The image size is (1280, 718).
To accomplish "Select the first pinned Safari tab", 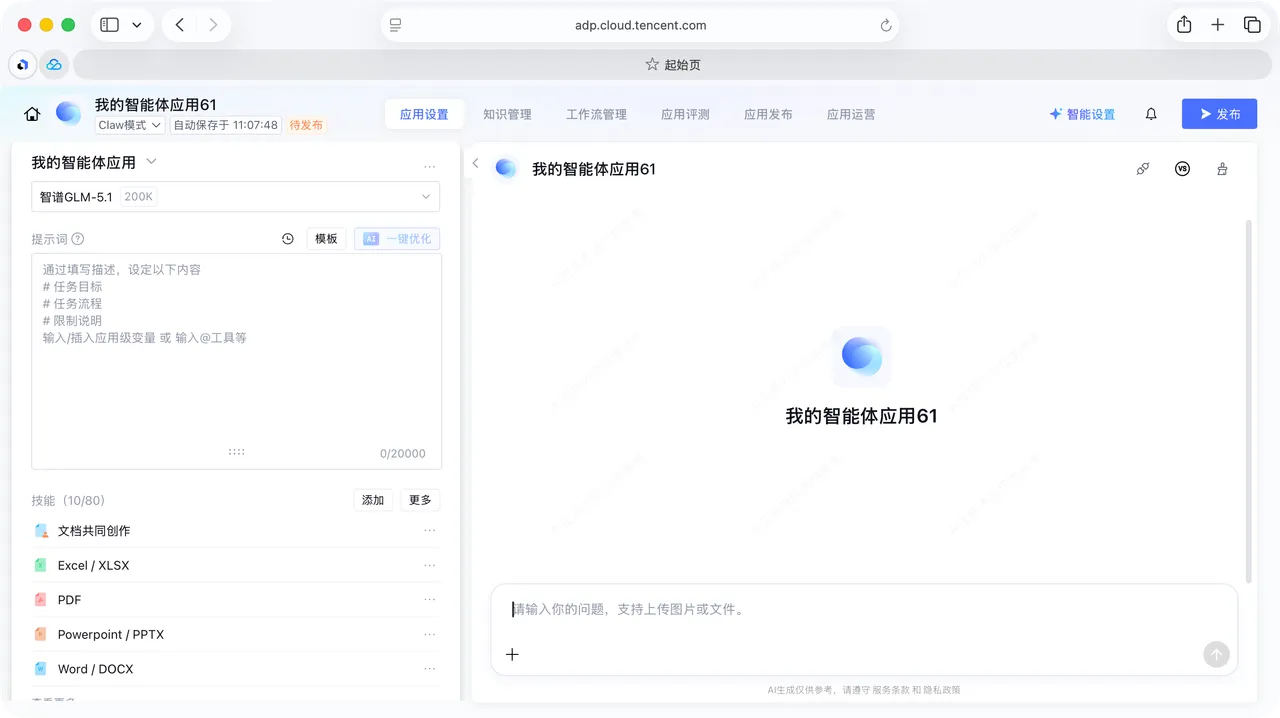I will [x=22, y=64].
